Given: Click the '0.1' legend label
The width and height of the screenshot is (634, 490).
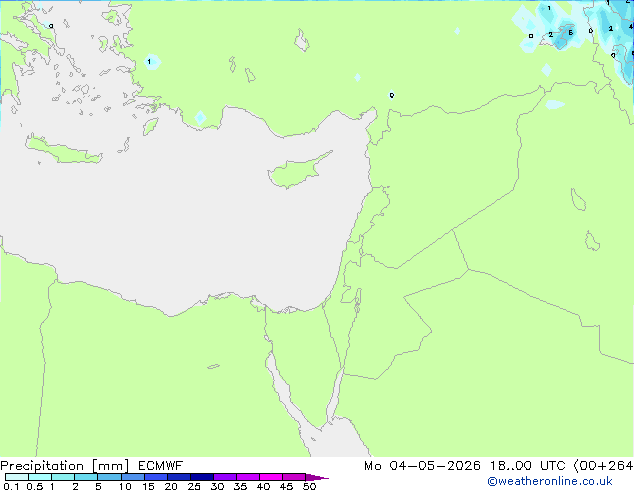Looking at the screenshot, I should tap(11, 486).
